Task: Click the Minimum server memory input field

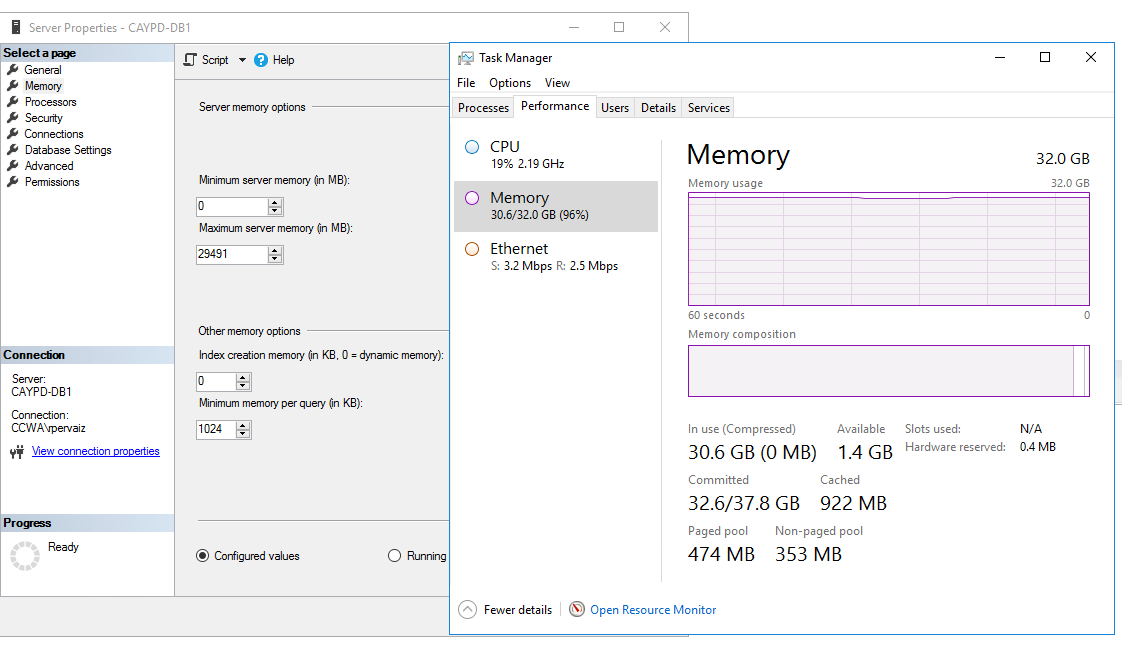Action: 232,206
